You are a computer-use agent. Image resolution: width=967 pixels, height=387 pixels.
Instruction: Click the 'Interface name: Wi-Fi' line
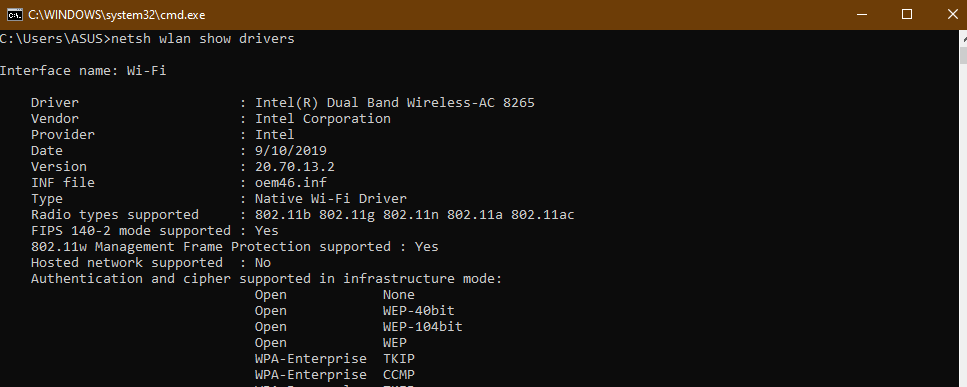pyautogui.click(x=83, y=71)
